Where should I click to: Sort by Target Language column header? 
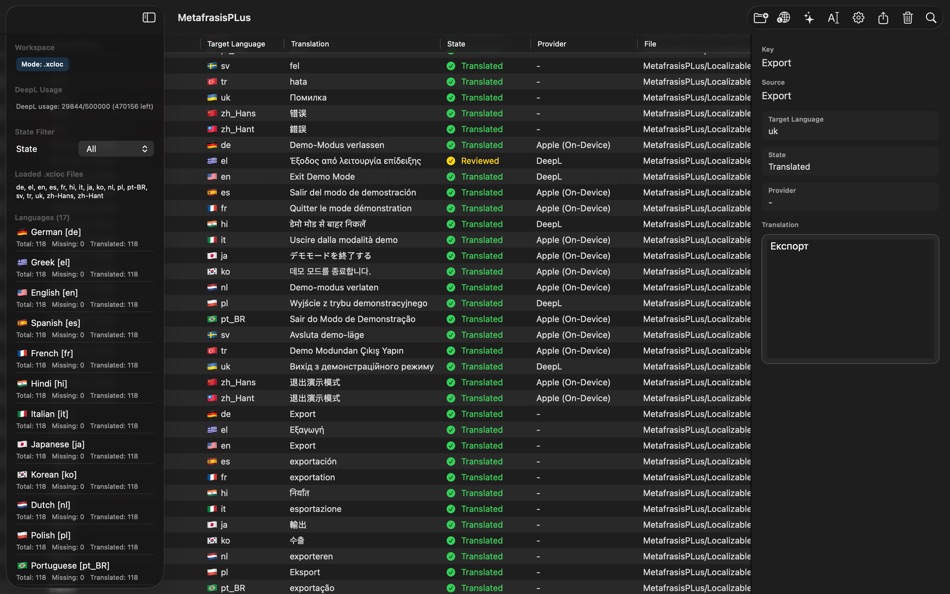pyautogui.click(x=236, y=44)
